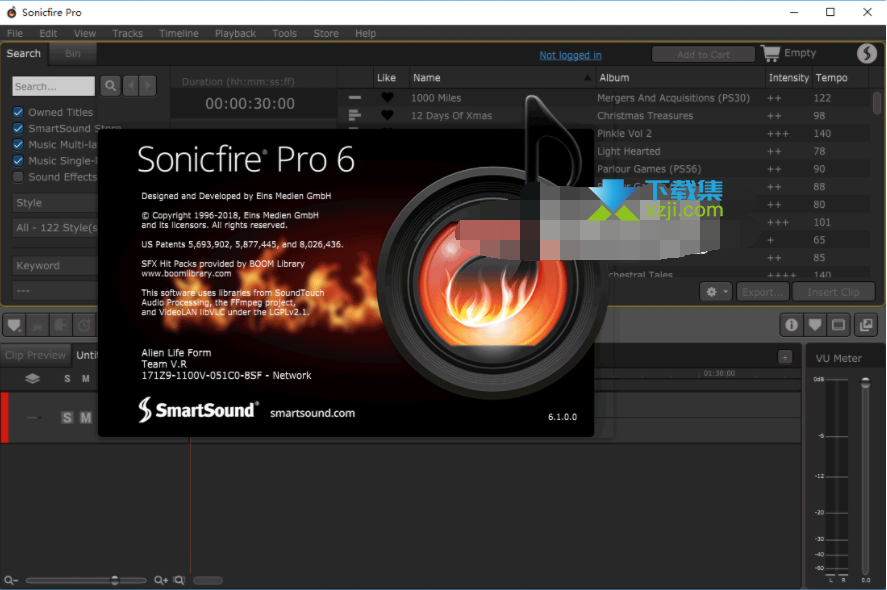887x590 pixels.
Task: Open the Tools menu
Action: click(x=285, y=33)
